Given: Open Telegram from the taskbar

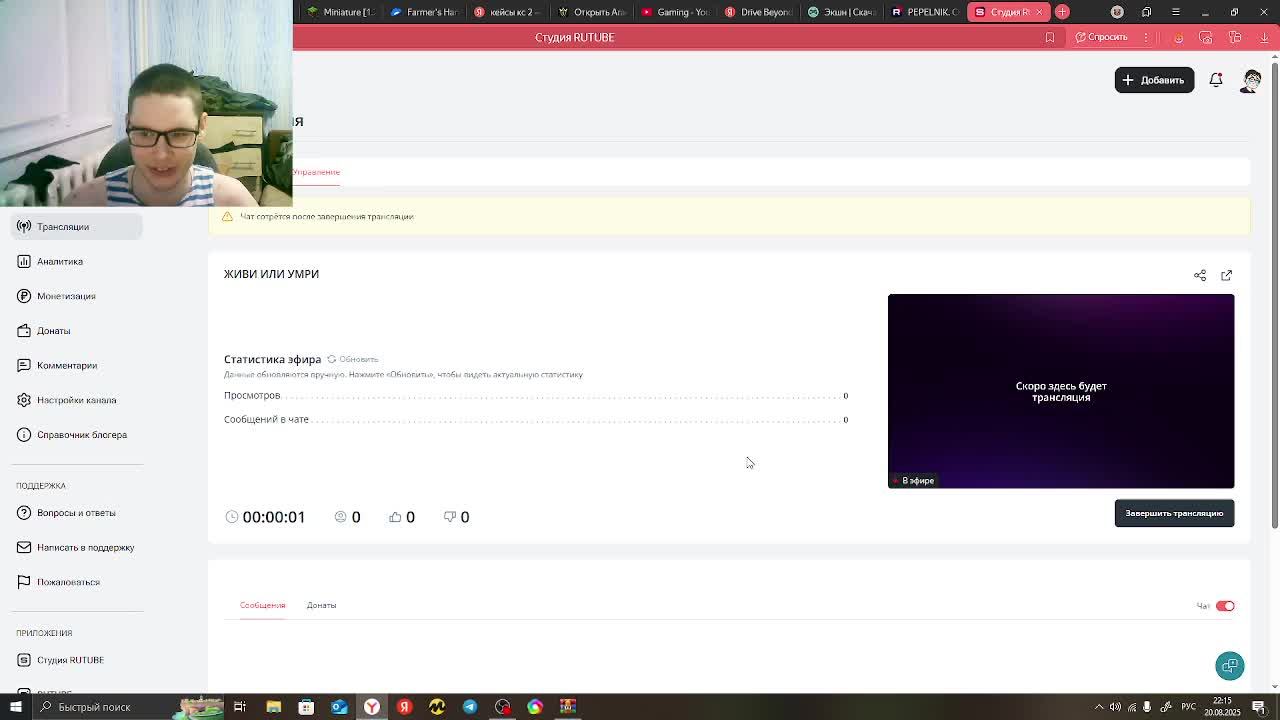Looking at the screenshot, I should [x=470, y=707].
